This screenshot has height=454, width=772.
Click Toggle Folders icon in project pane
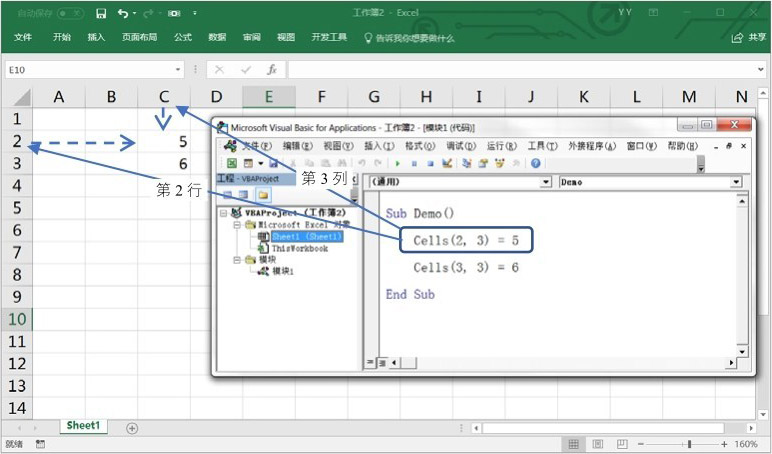[x=263, y=195]
